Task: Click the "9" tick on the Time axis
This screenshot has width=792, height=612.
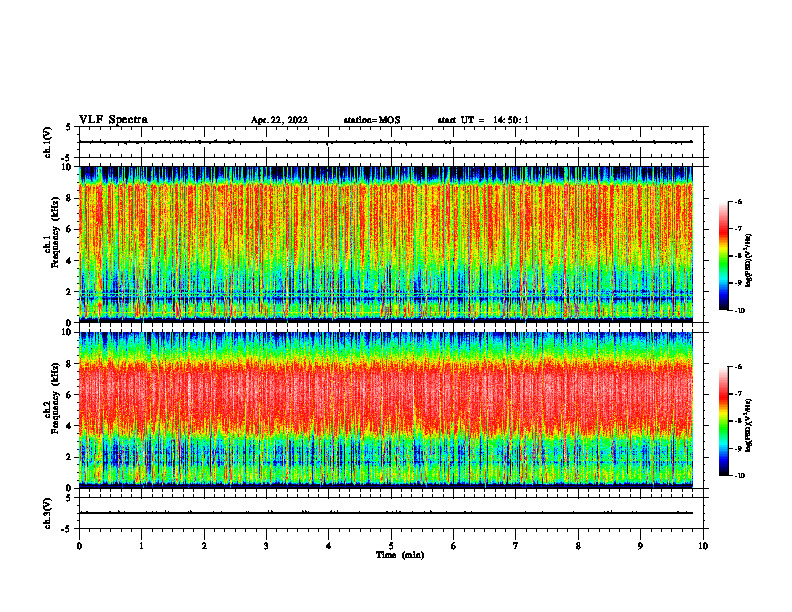Action: 640,546
